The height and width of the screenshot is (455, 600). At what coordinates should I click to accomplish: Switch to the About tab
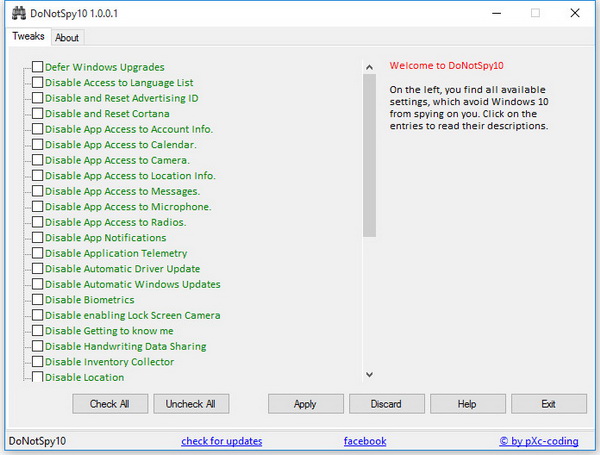[x=67, y=38]
